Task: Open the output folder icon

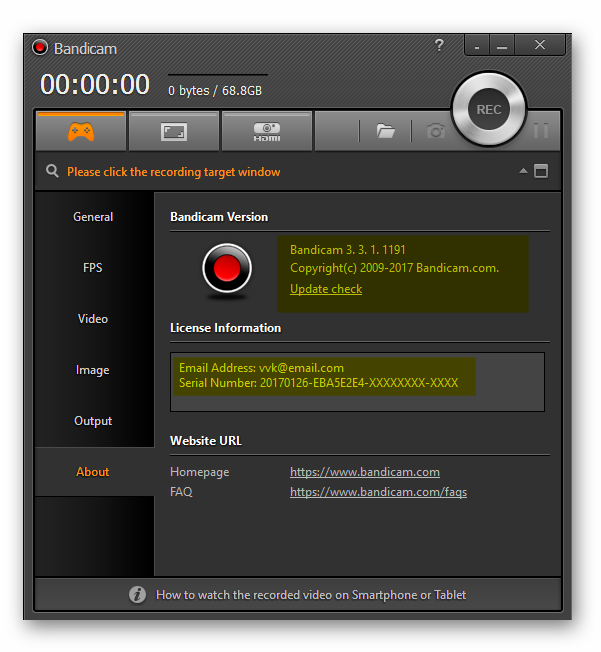Action: click(385, 131)
